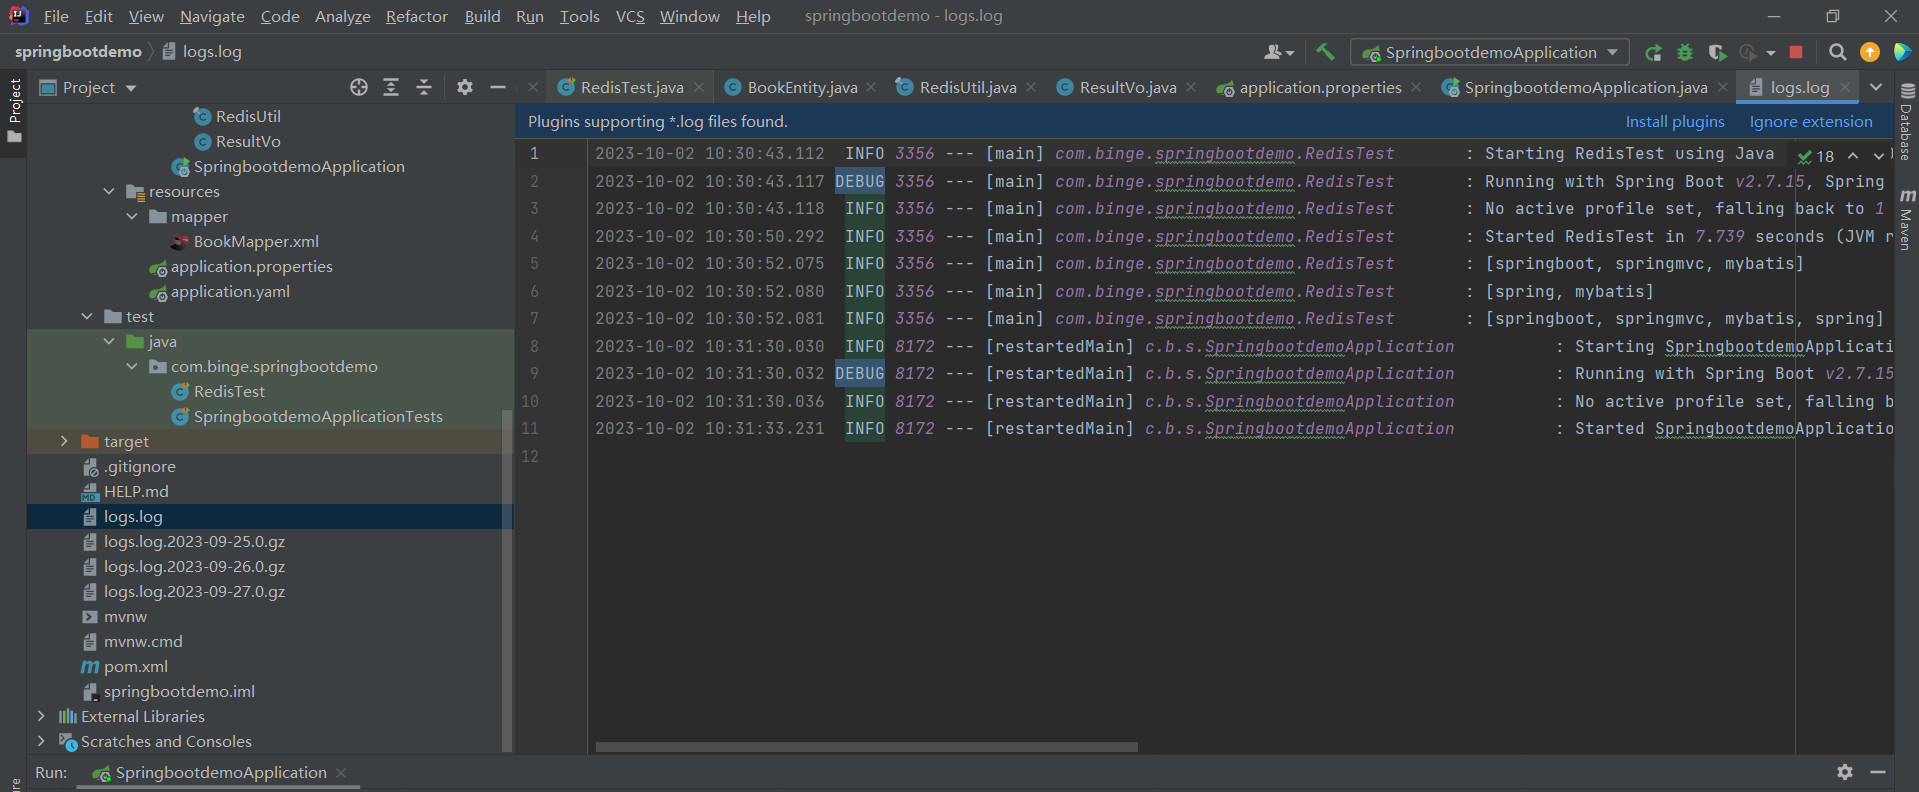Viewport: 1919px width, 792px height.
Task: Open Search Everywhere magnifier
Action: [1837, 52]
